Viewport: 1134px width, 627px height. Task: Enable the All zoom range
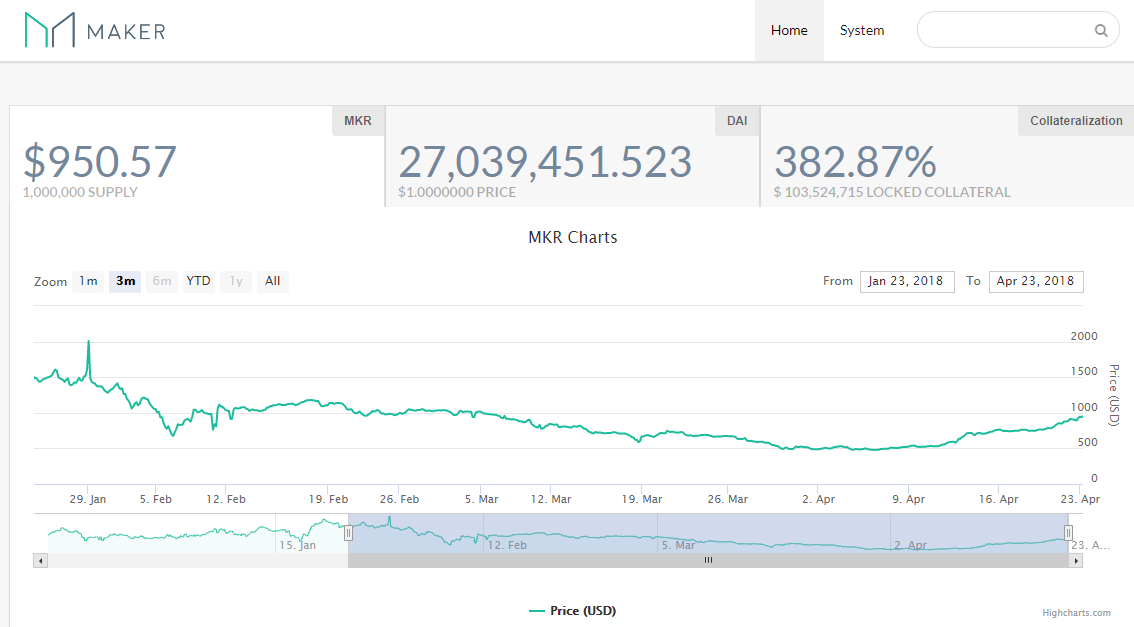(x=272, y=281)
